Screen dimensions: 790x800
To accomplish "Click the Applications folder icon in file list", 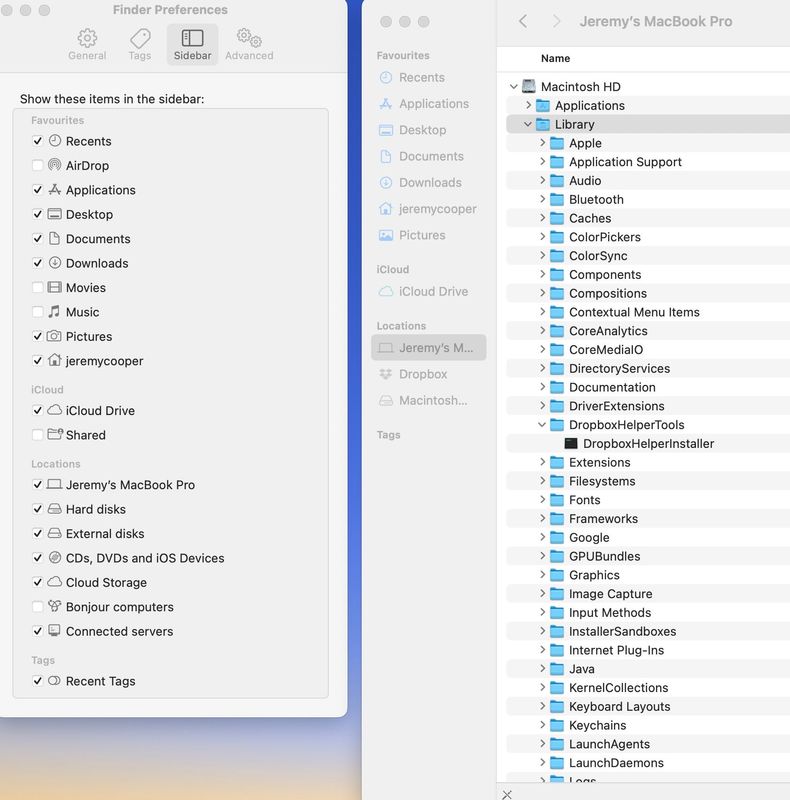I will pos(542,106).
